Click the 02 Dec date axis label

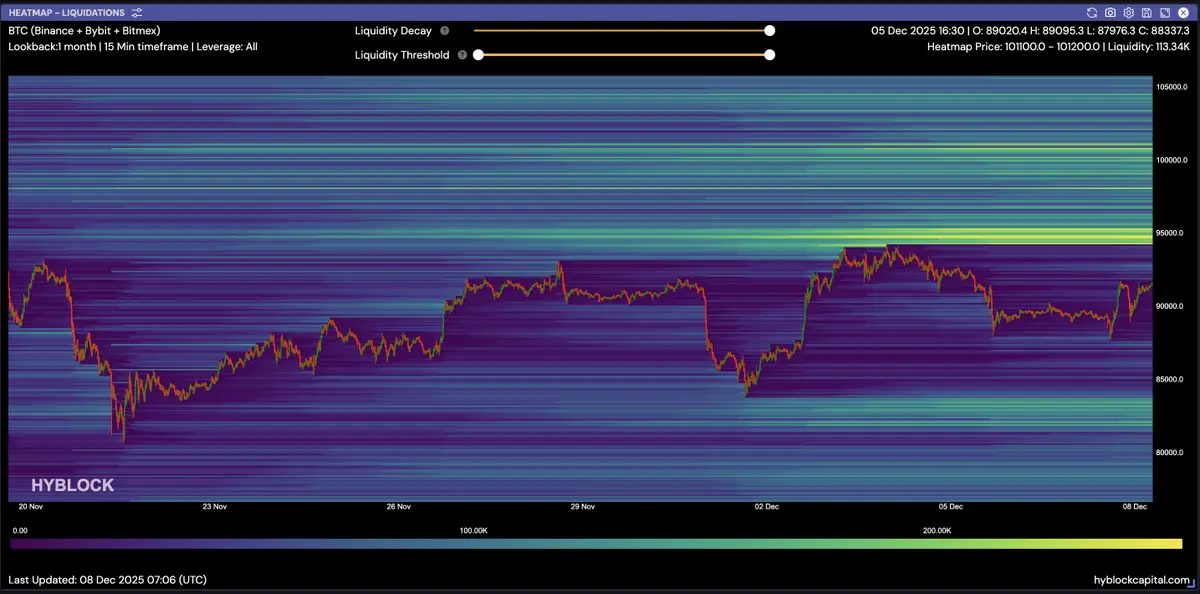pyautogui.click(x=767, y=507)
